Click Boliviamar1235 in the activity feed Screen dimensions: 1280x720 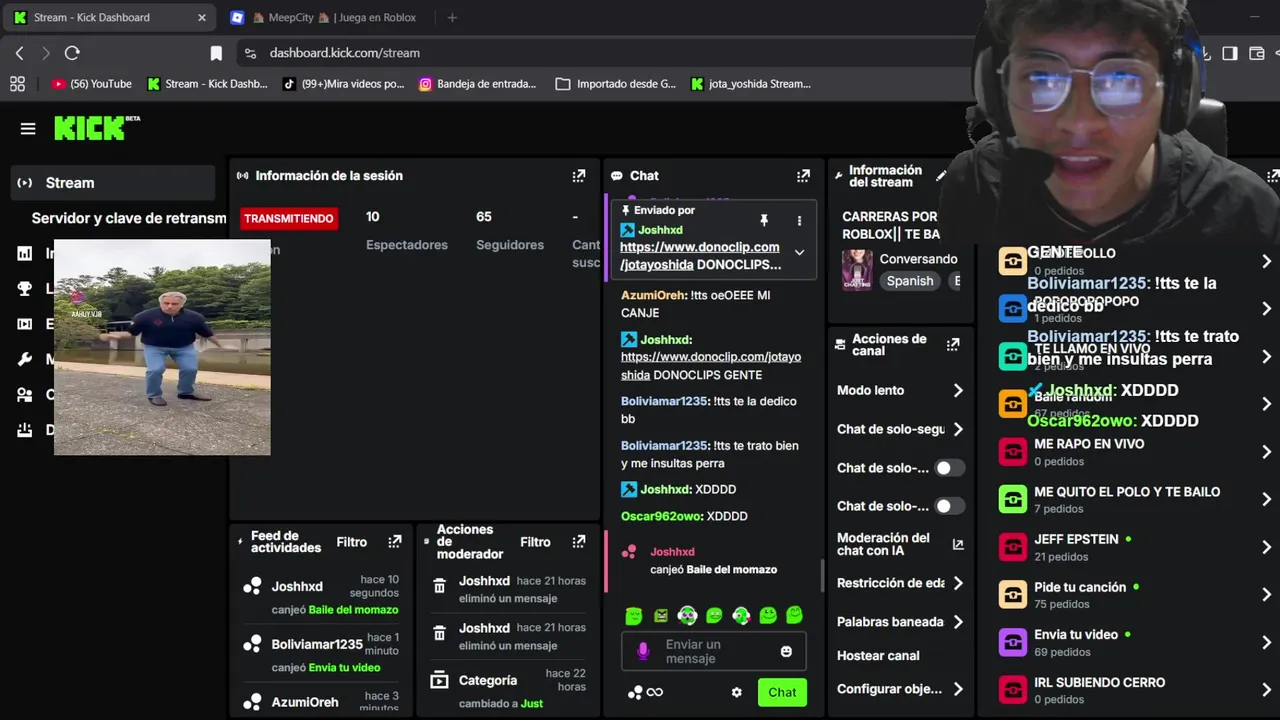317,645
